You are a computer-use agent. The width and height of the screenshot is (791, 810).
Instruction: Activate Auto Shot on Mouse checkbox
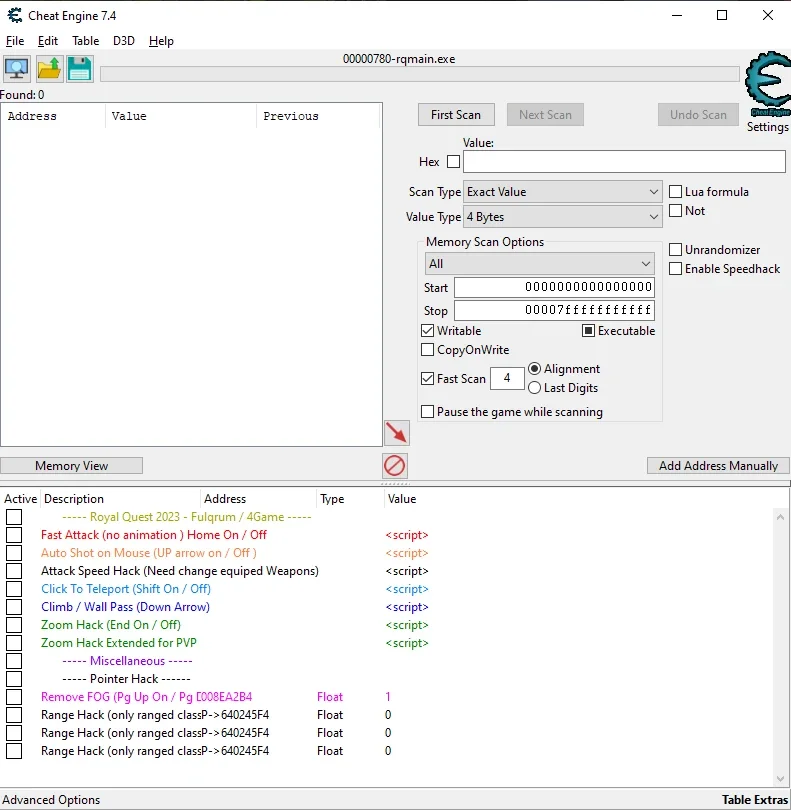pos(14,553)
